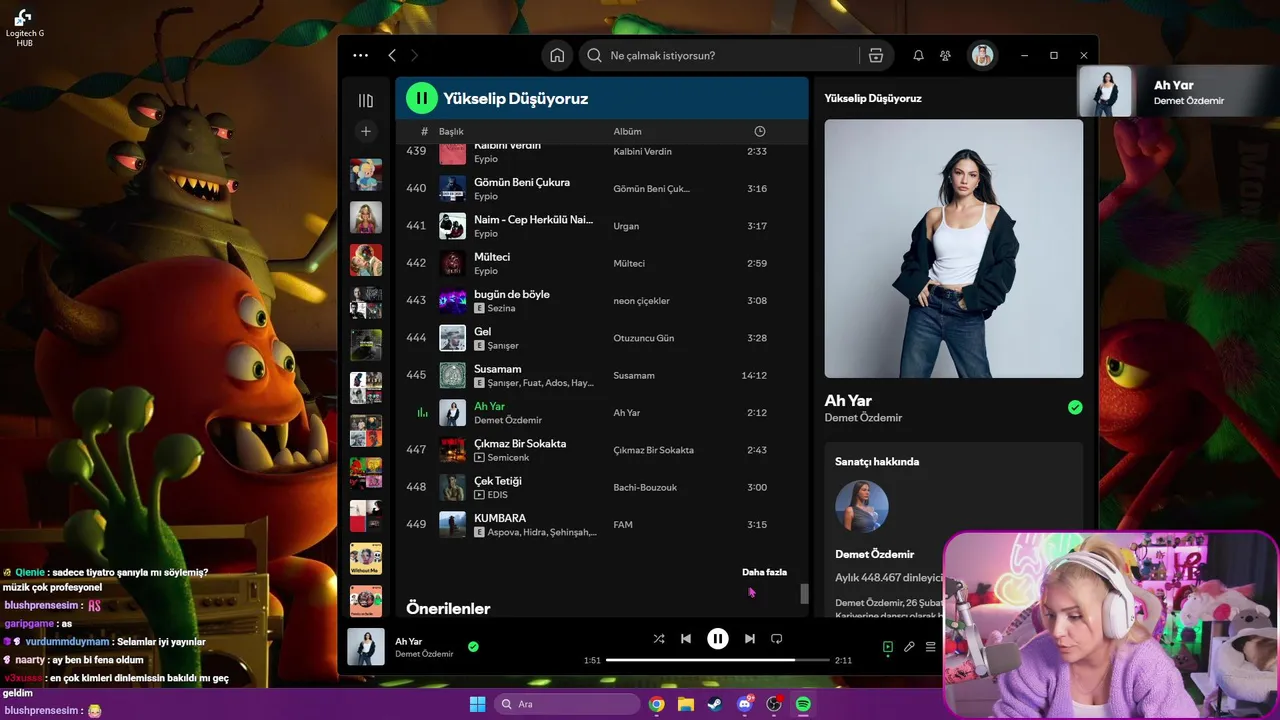Seek within the song progress bar
The width and height of the screenshot is (1280, 720).
718,660
